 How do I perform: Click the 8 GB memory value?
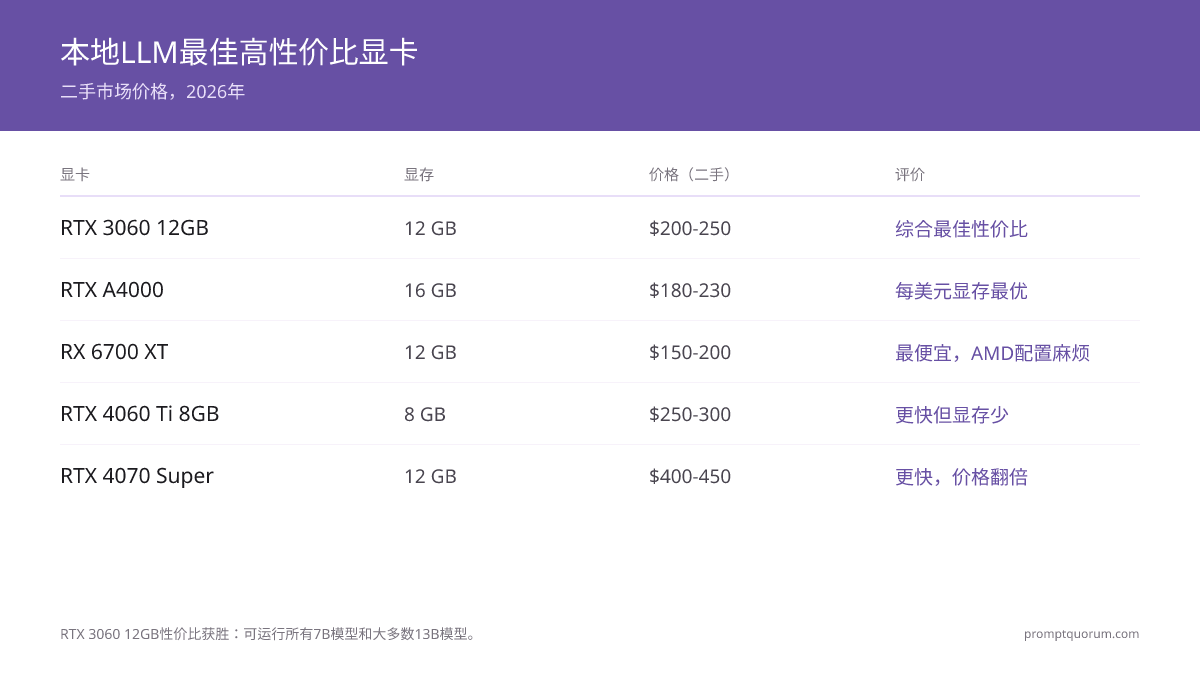point(425,414)
